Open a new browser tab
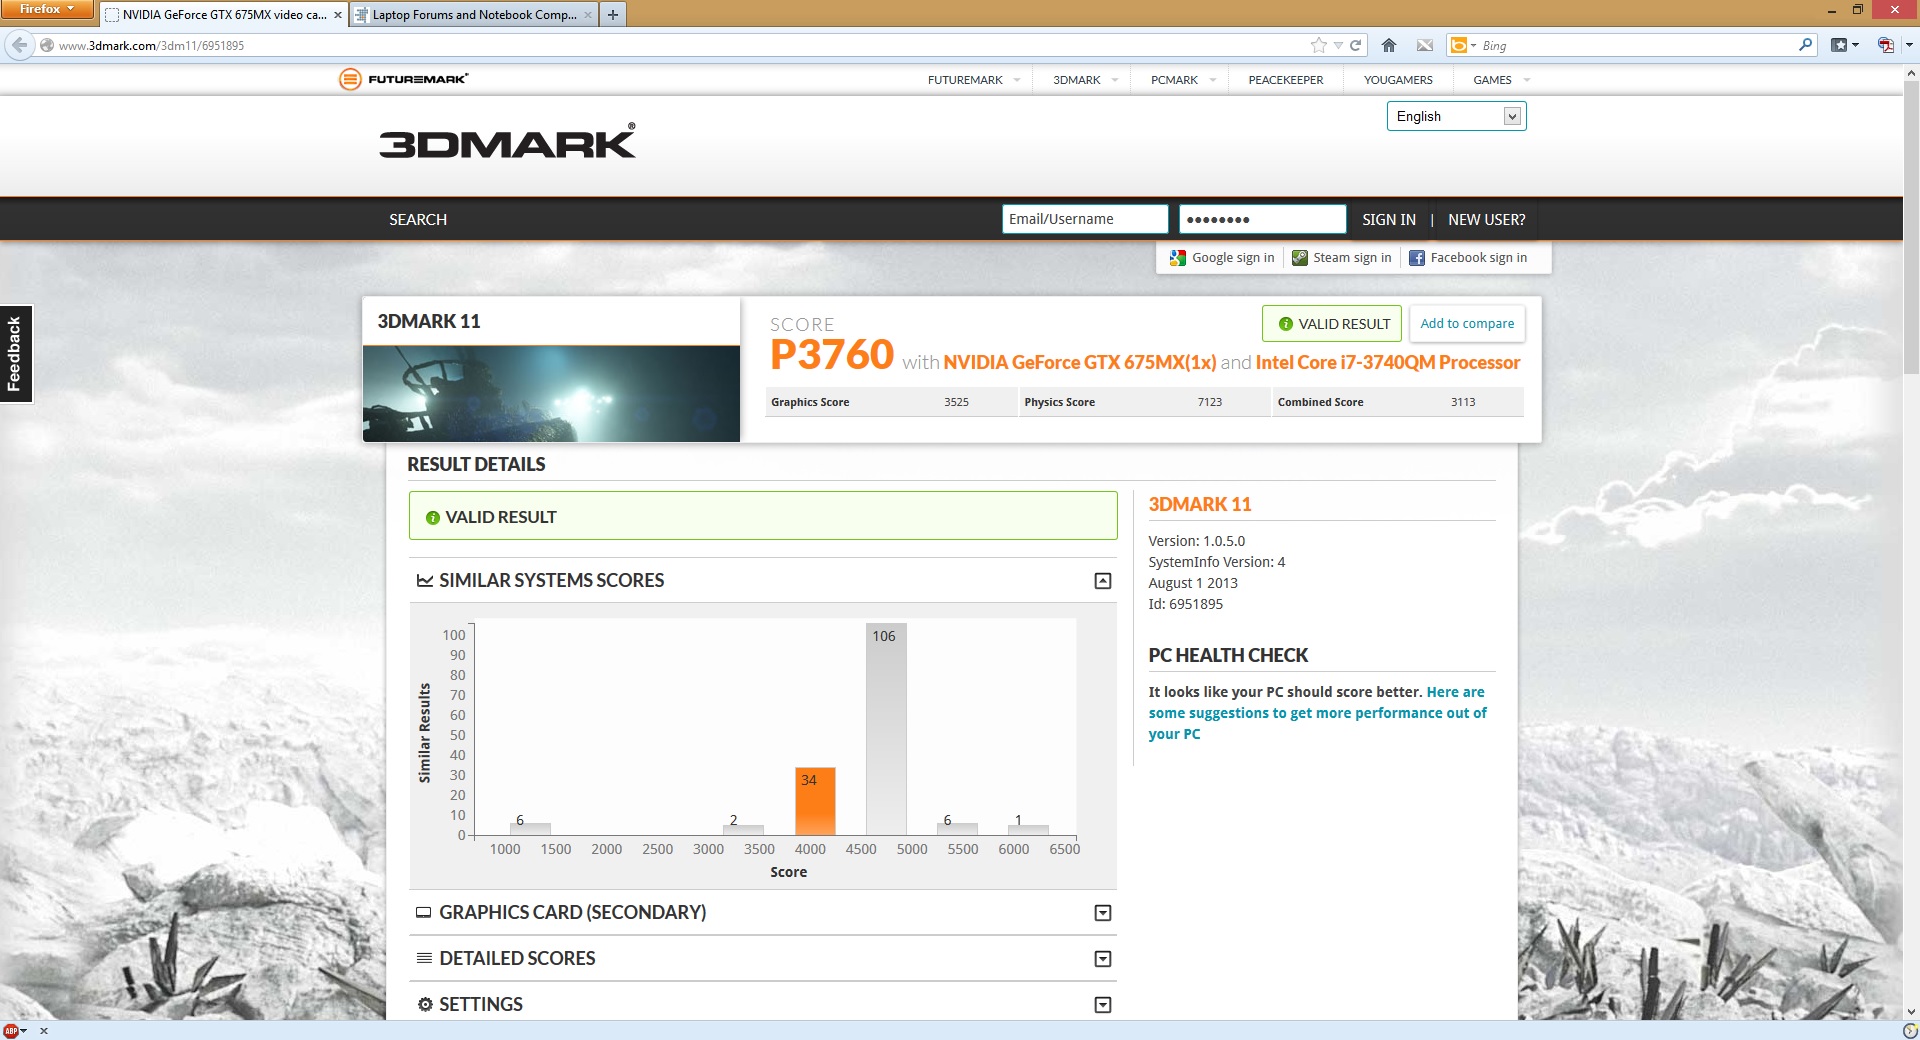The width and height of the screenshot is (1920, 1040). click(x=613, y=14)
